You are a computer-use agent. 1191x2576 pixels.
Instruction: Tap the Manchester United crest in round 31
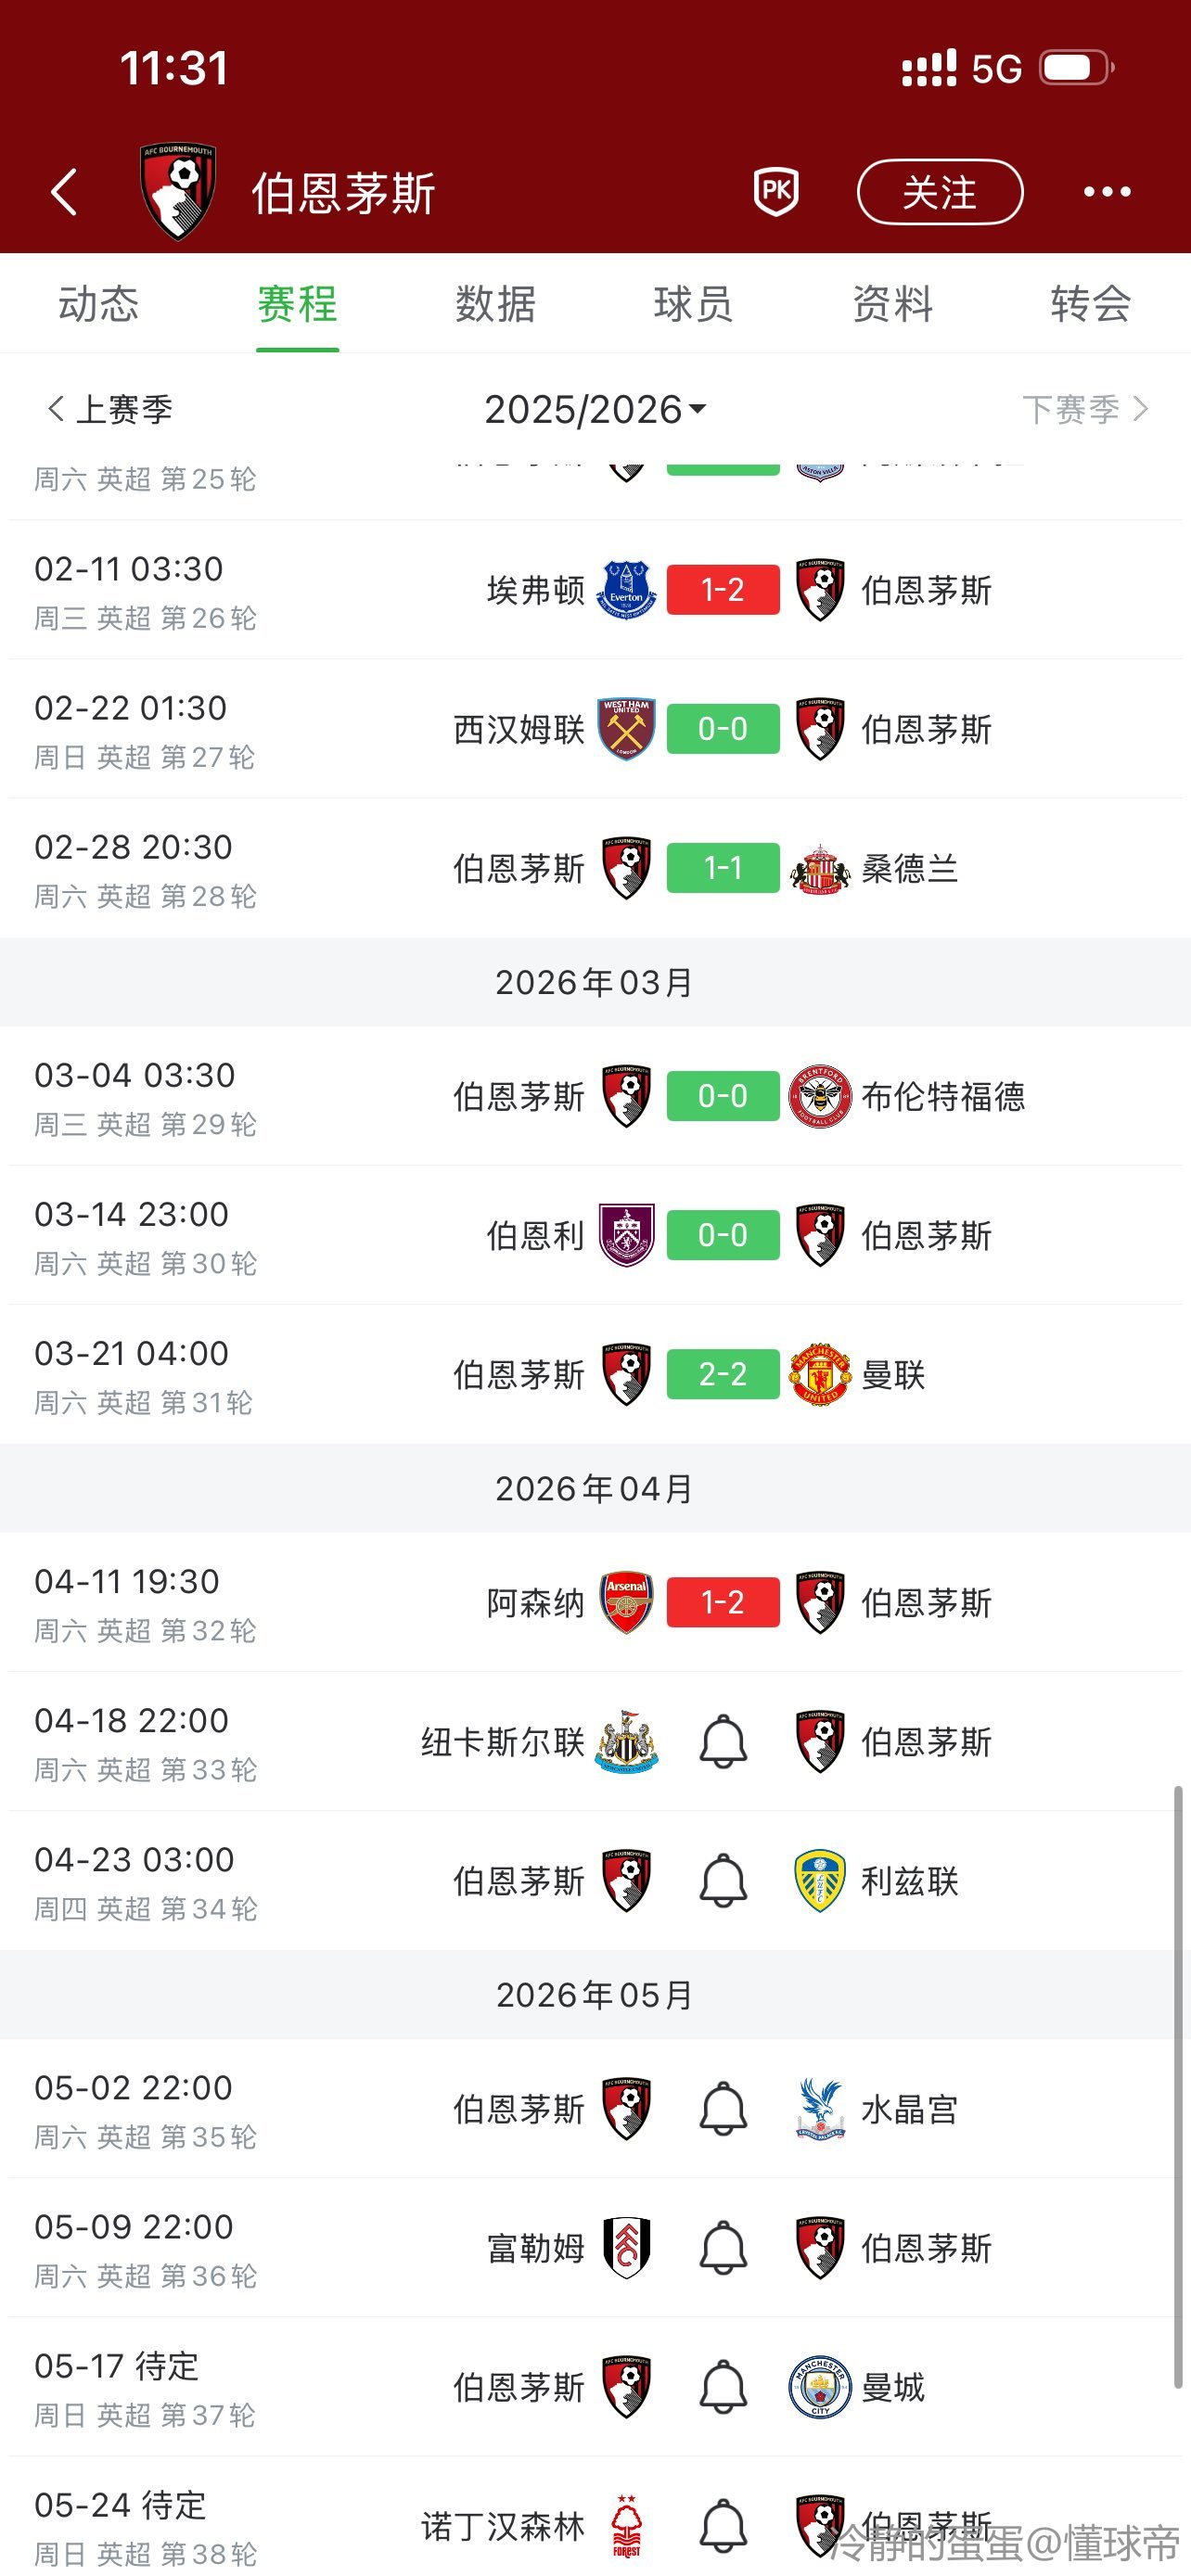(x=820, y=1375)
